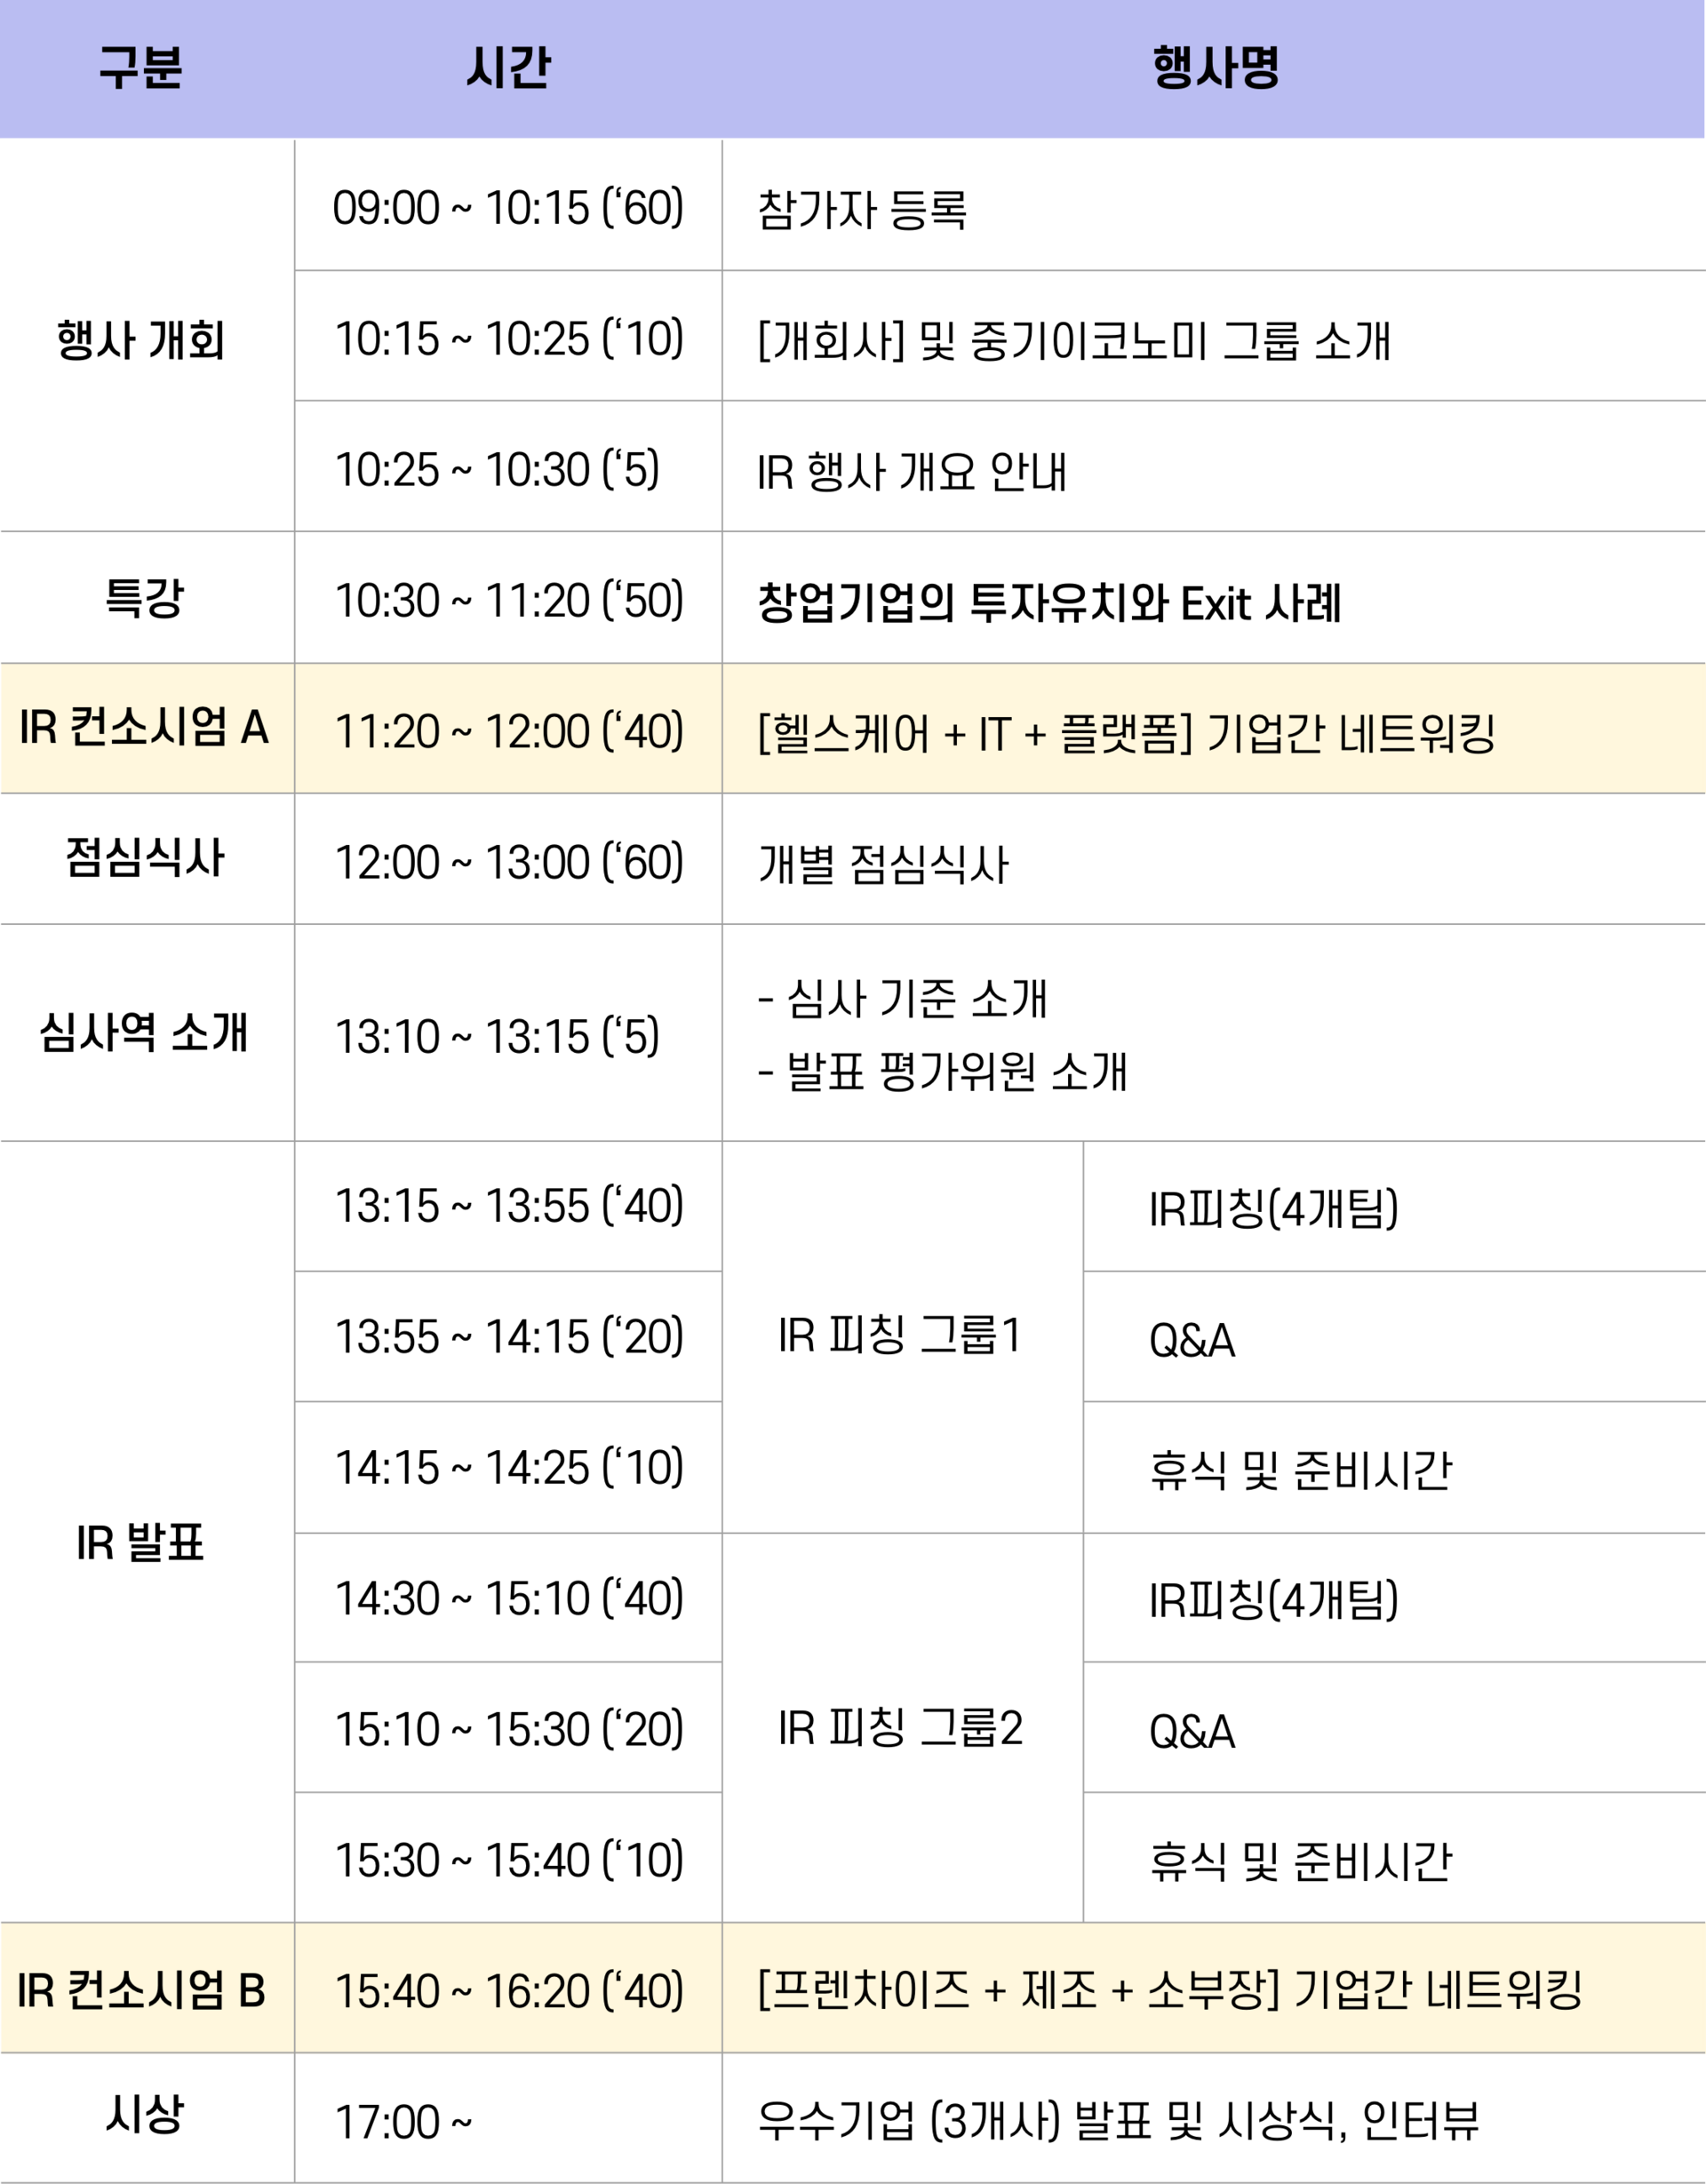Click the 09:00 ~ 10:15 time cell

click(508, 208)
